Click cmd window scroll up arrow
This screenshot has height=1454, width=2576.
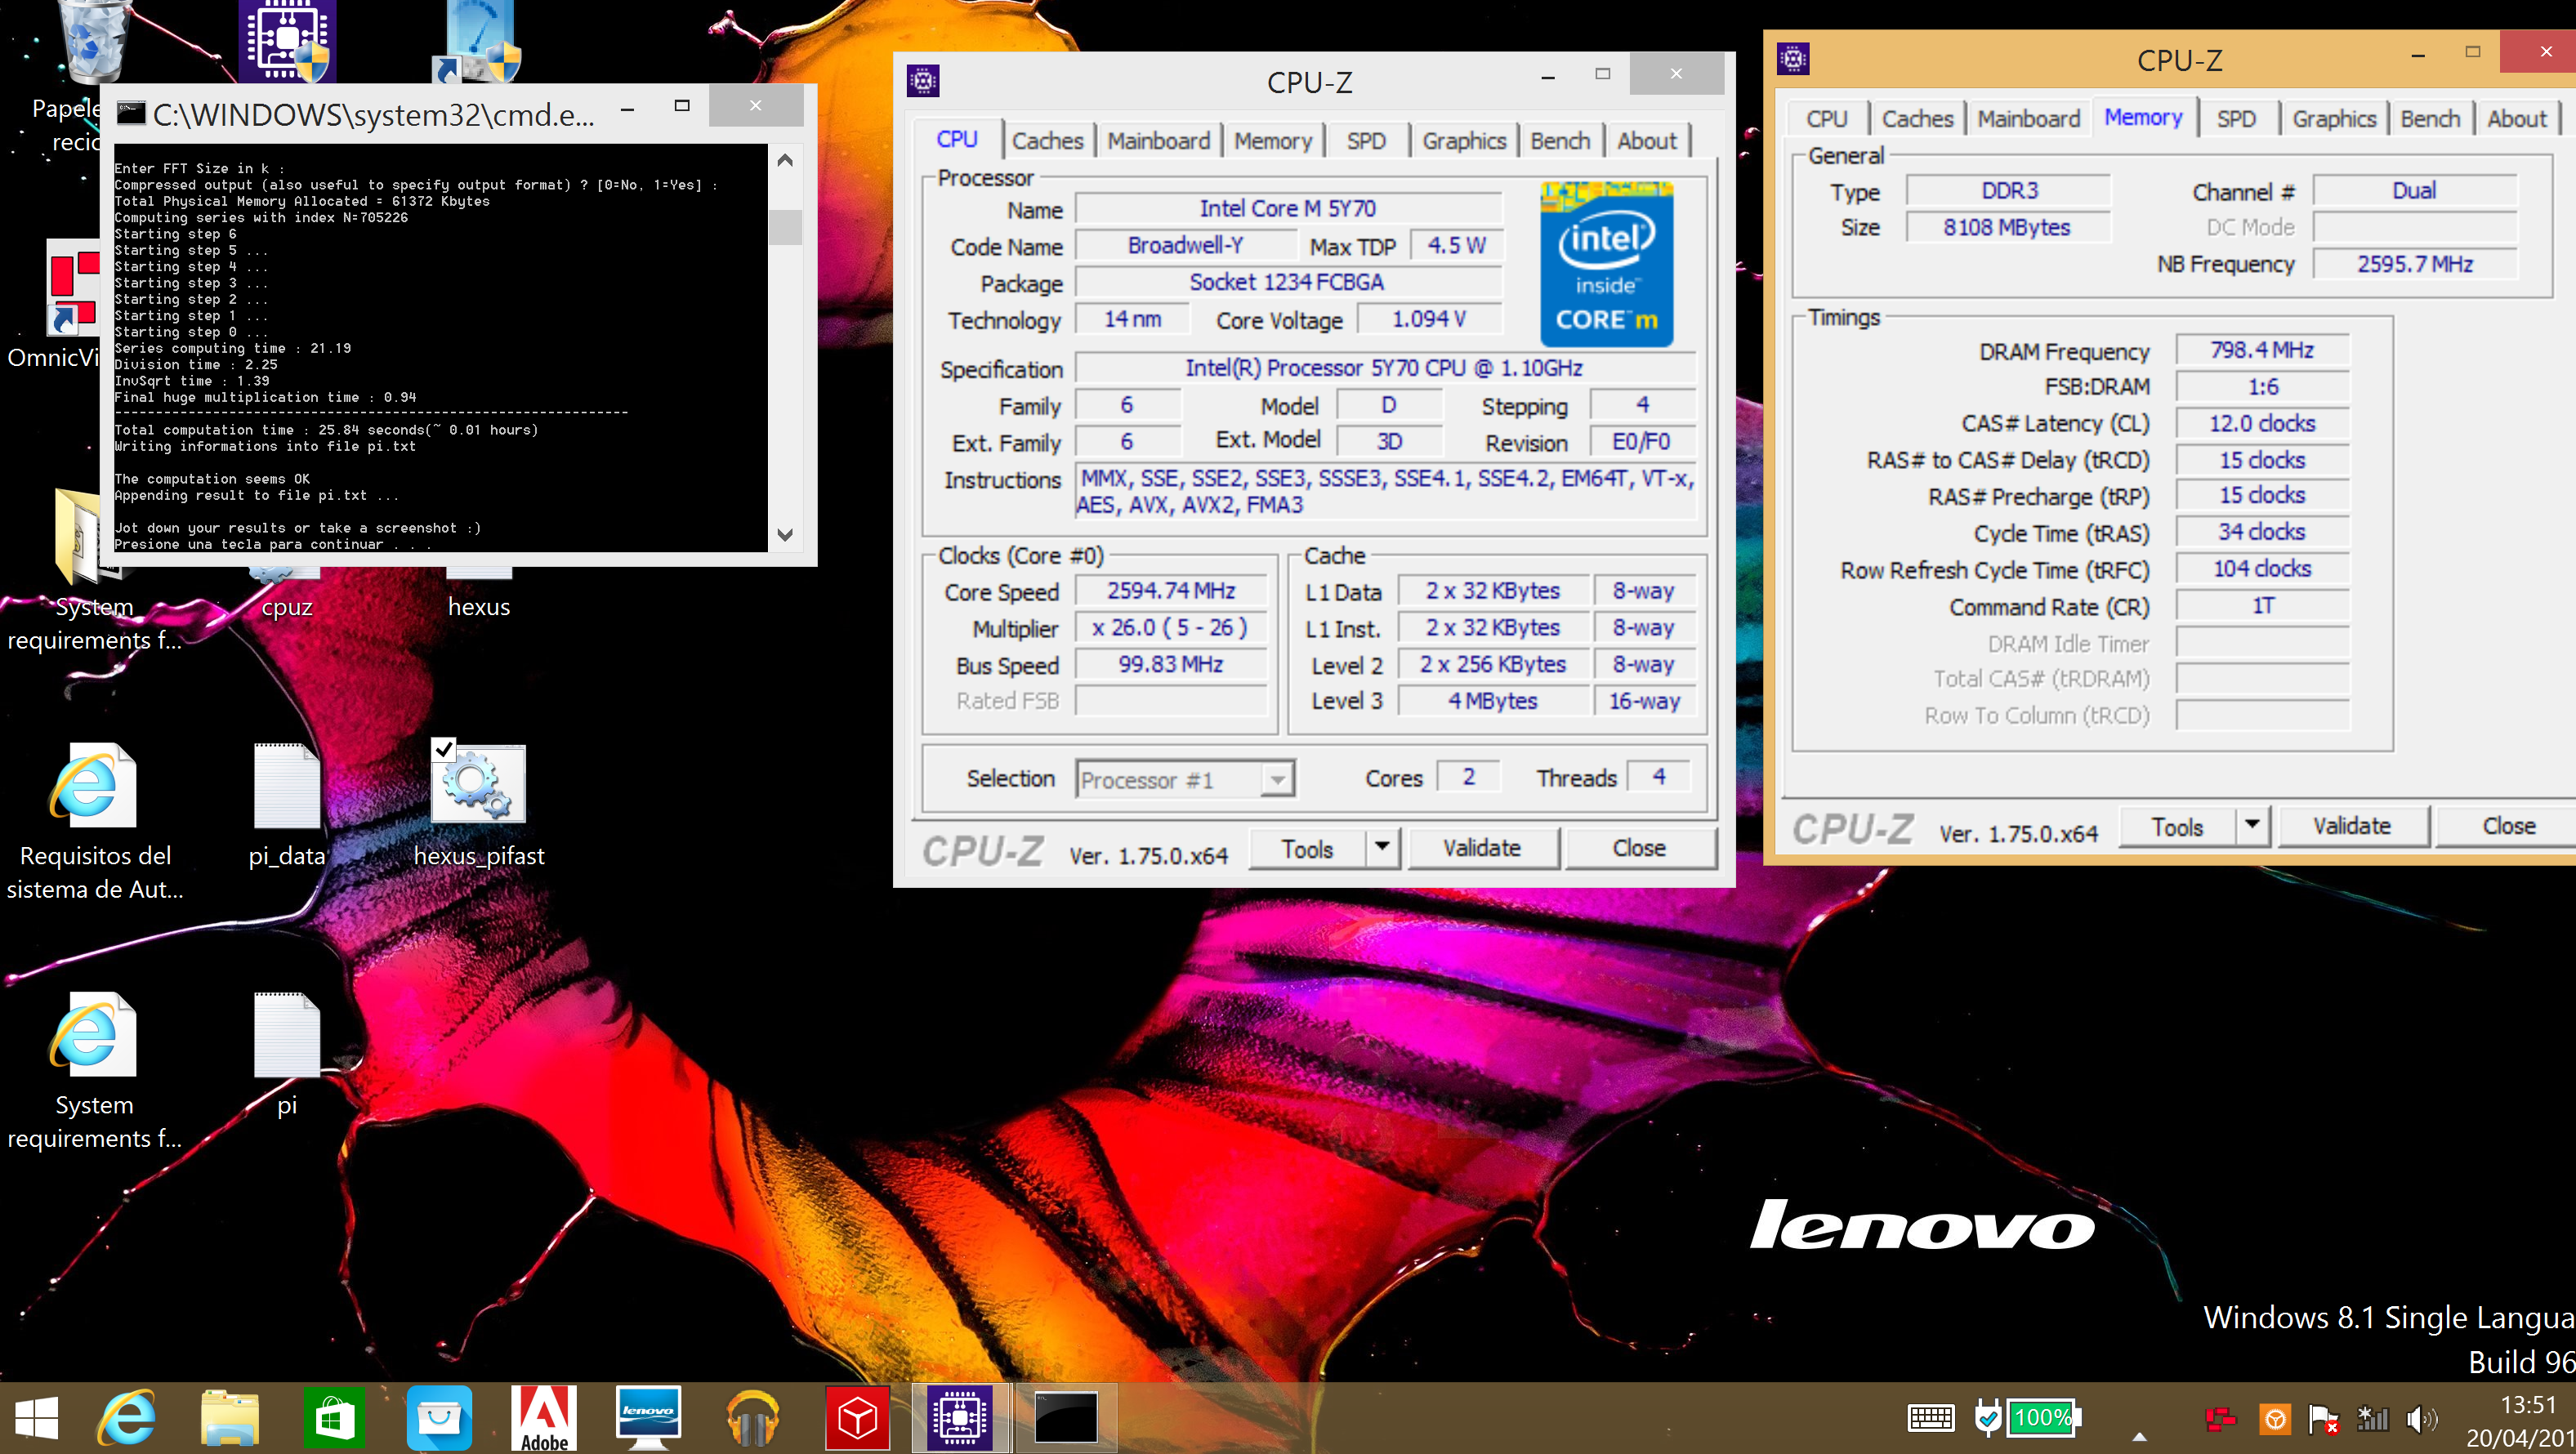tap(785, 161)
